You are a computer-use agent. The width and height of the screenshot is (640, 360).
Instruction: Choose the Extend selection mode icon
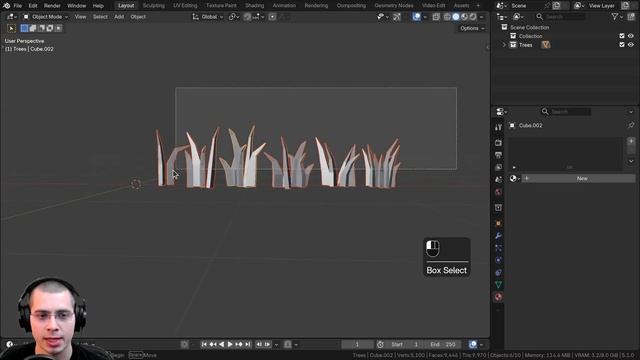[x=33, y=28]
